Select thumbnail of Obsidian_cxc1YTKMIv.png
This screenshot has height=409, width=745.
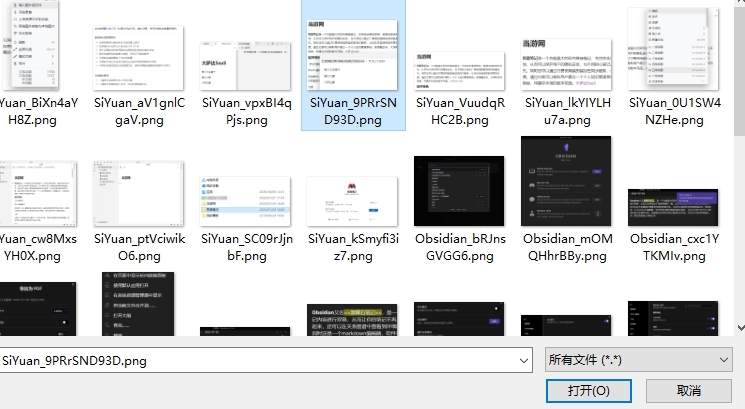(673, 208)
